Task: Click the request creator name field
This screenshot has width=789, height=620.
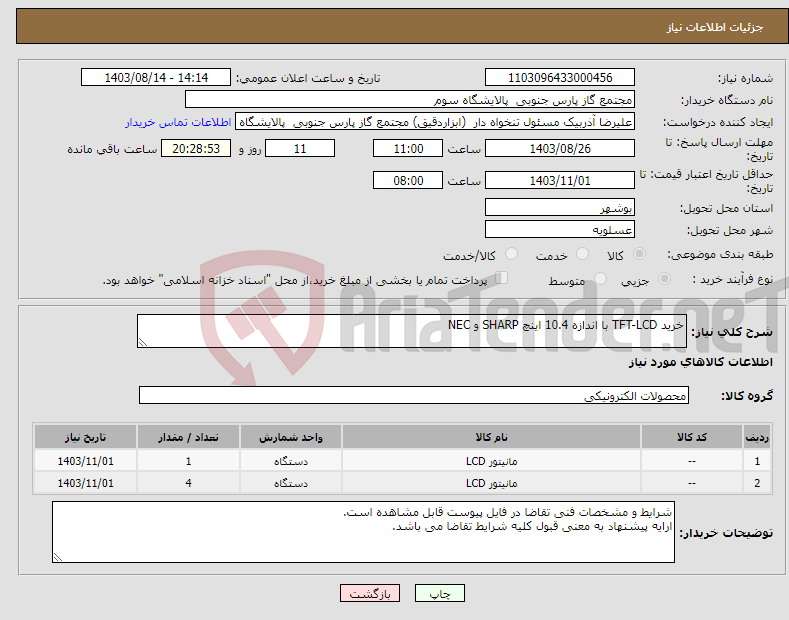Action: tap(435, 122)
